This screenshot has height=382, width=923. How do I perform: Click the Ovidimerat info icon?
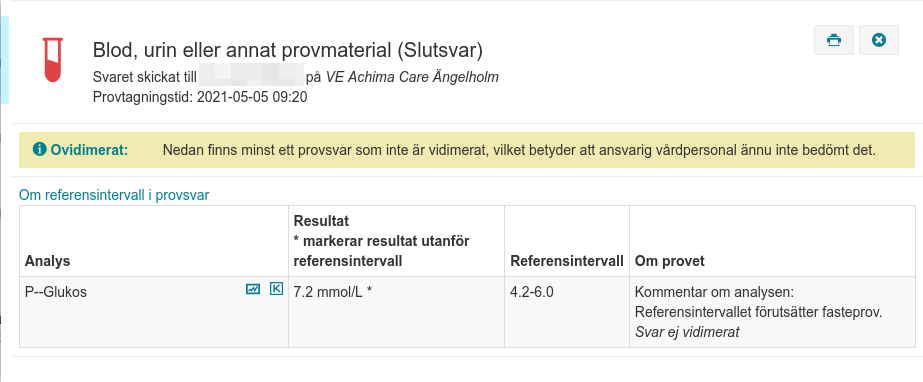[39, 150]
